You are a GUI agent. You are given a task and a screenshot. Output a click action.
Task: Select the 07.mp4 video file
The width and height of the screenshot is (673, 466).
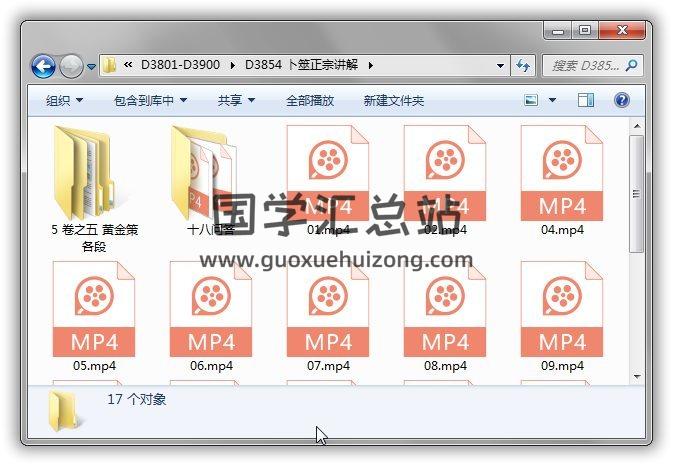[327, 309]
